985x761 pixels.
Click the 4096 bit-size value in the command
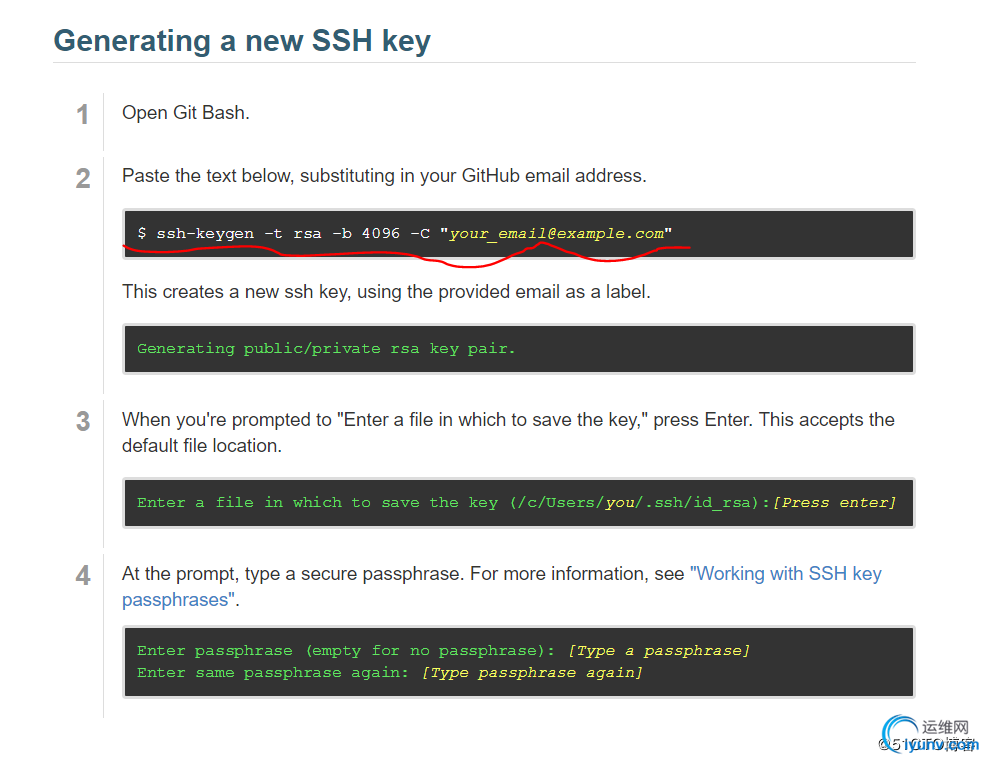[380, 234]
